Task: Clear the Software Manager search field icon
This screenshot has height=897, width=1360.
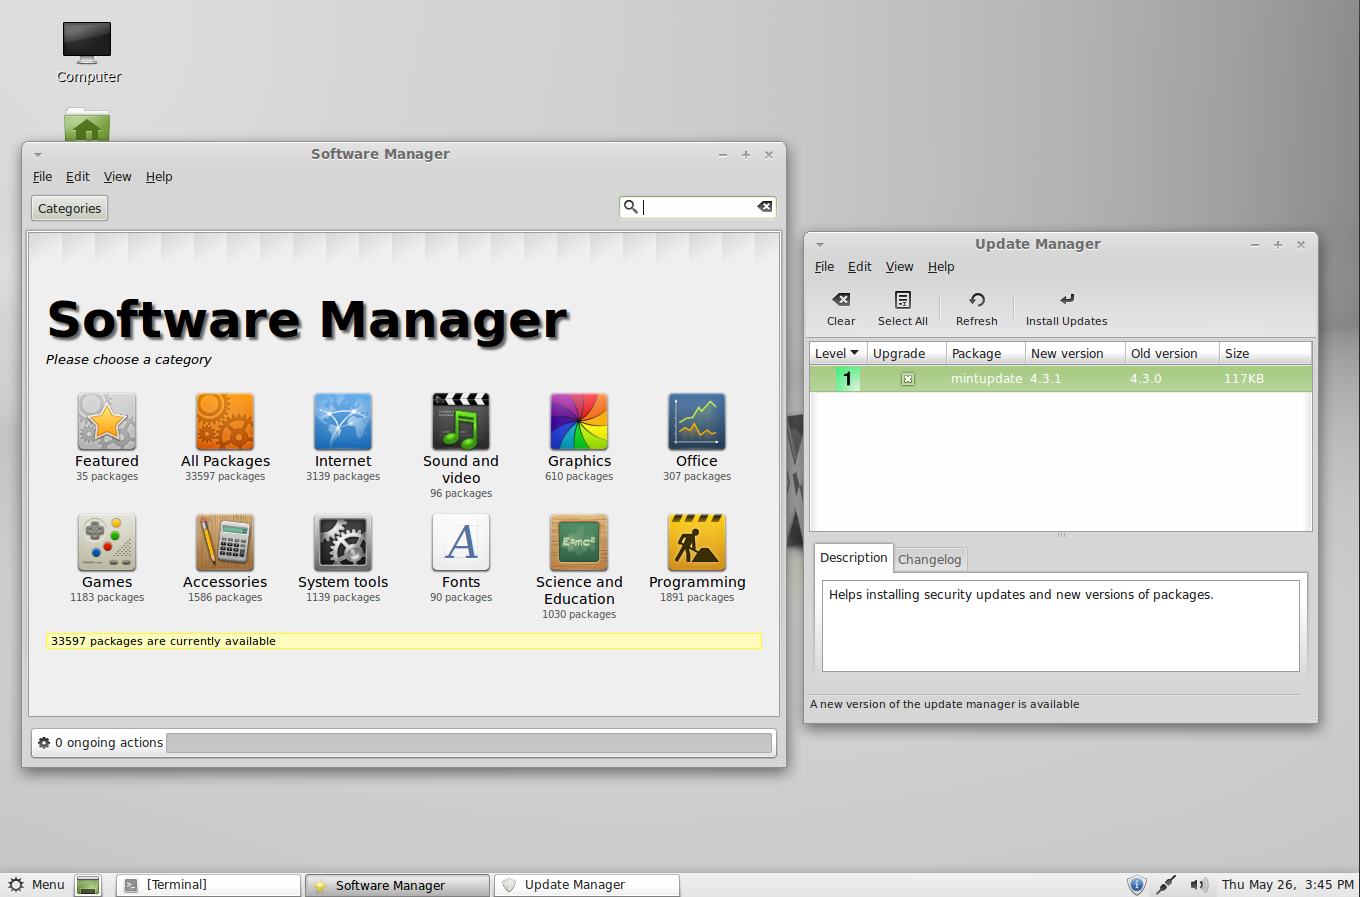Action: pyautogui.click(x=764, y=207)
